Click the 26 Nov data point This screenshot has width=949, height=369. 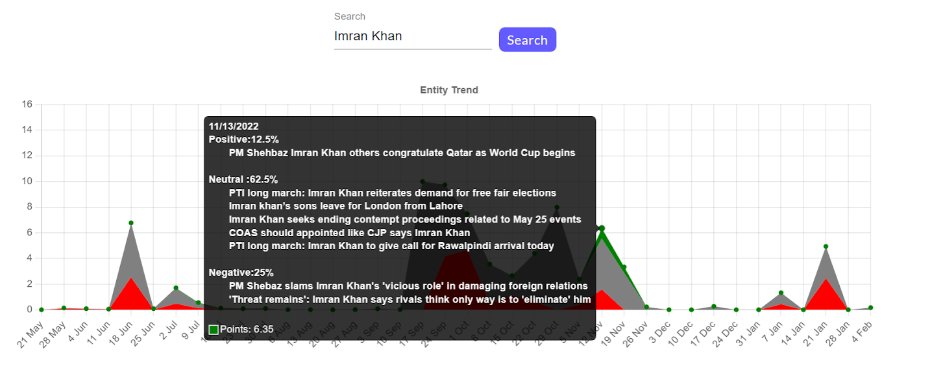[646, 307]
